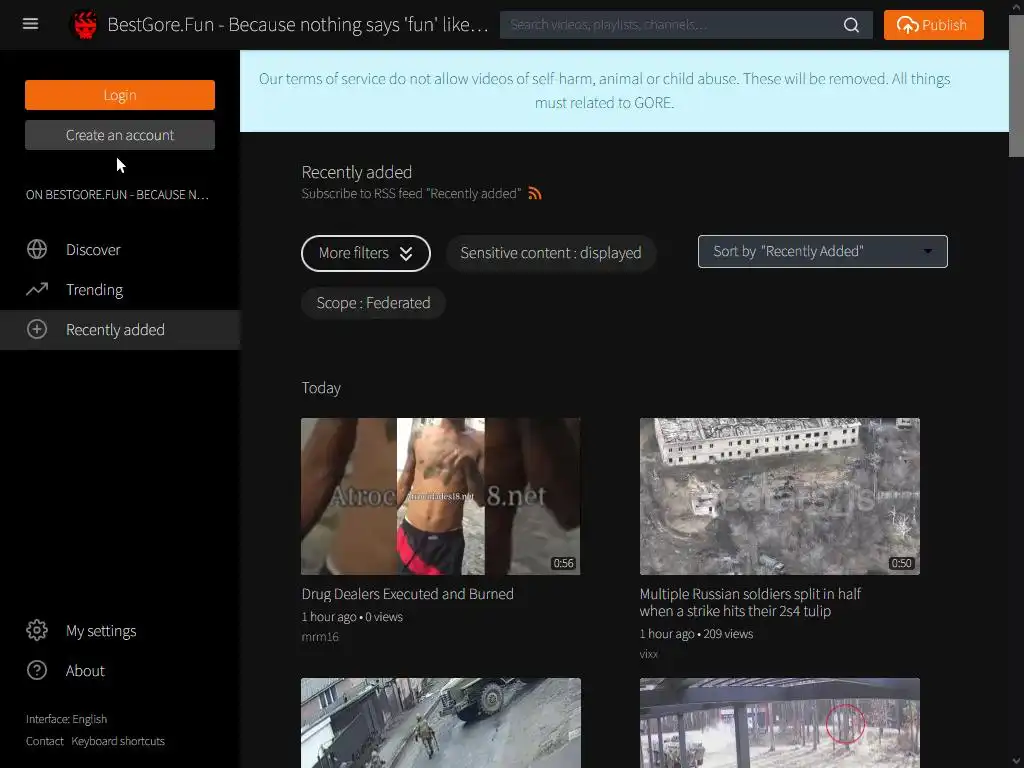Open My settings in sidebar
This screenshot has width=1024, height=768.
click(120, 631)
